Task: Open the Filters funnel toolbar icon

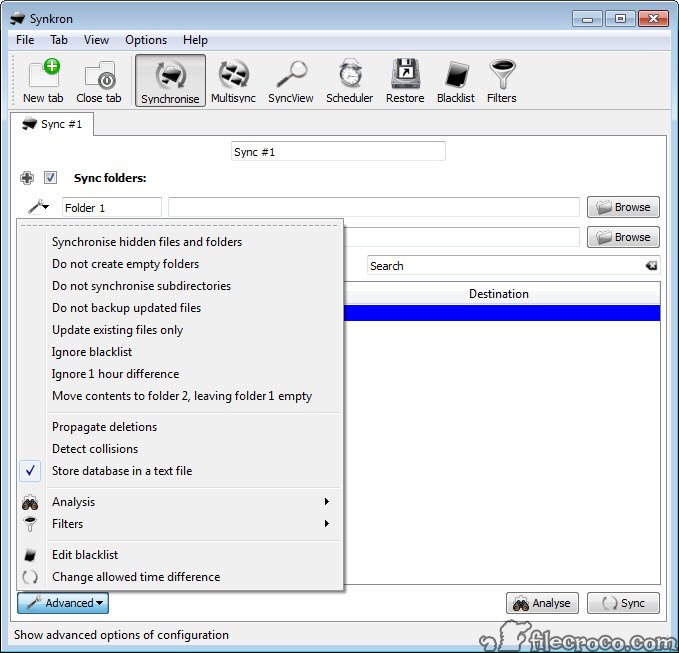Action: (x=501, y=81)
